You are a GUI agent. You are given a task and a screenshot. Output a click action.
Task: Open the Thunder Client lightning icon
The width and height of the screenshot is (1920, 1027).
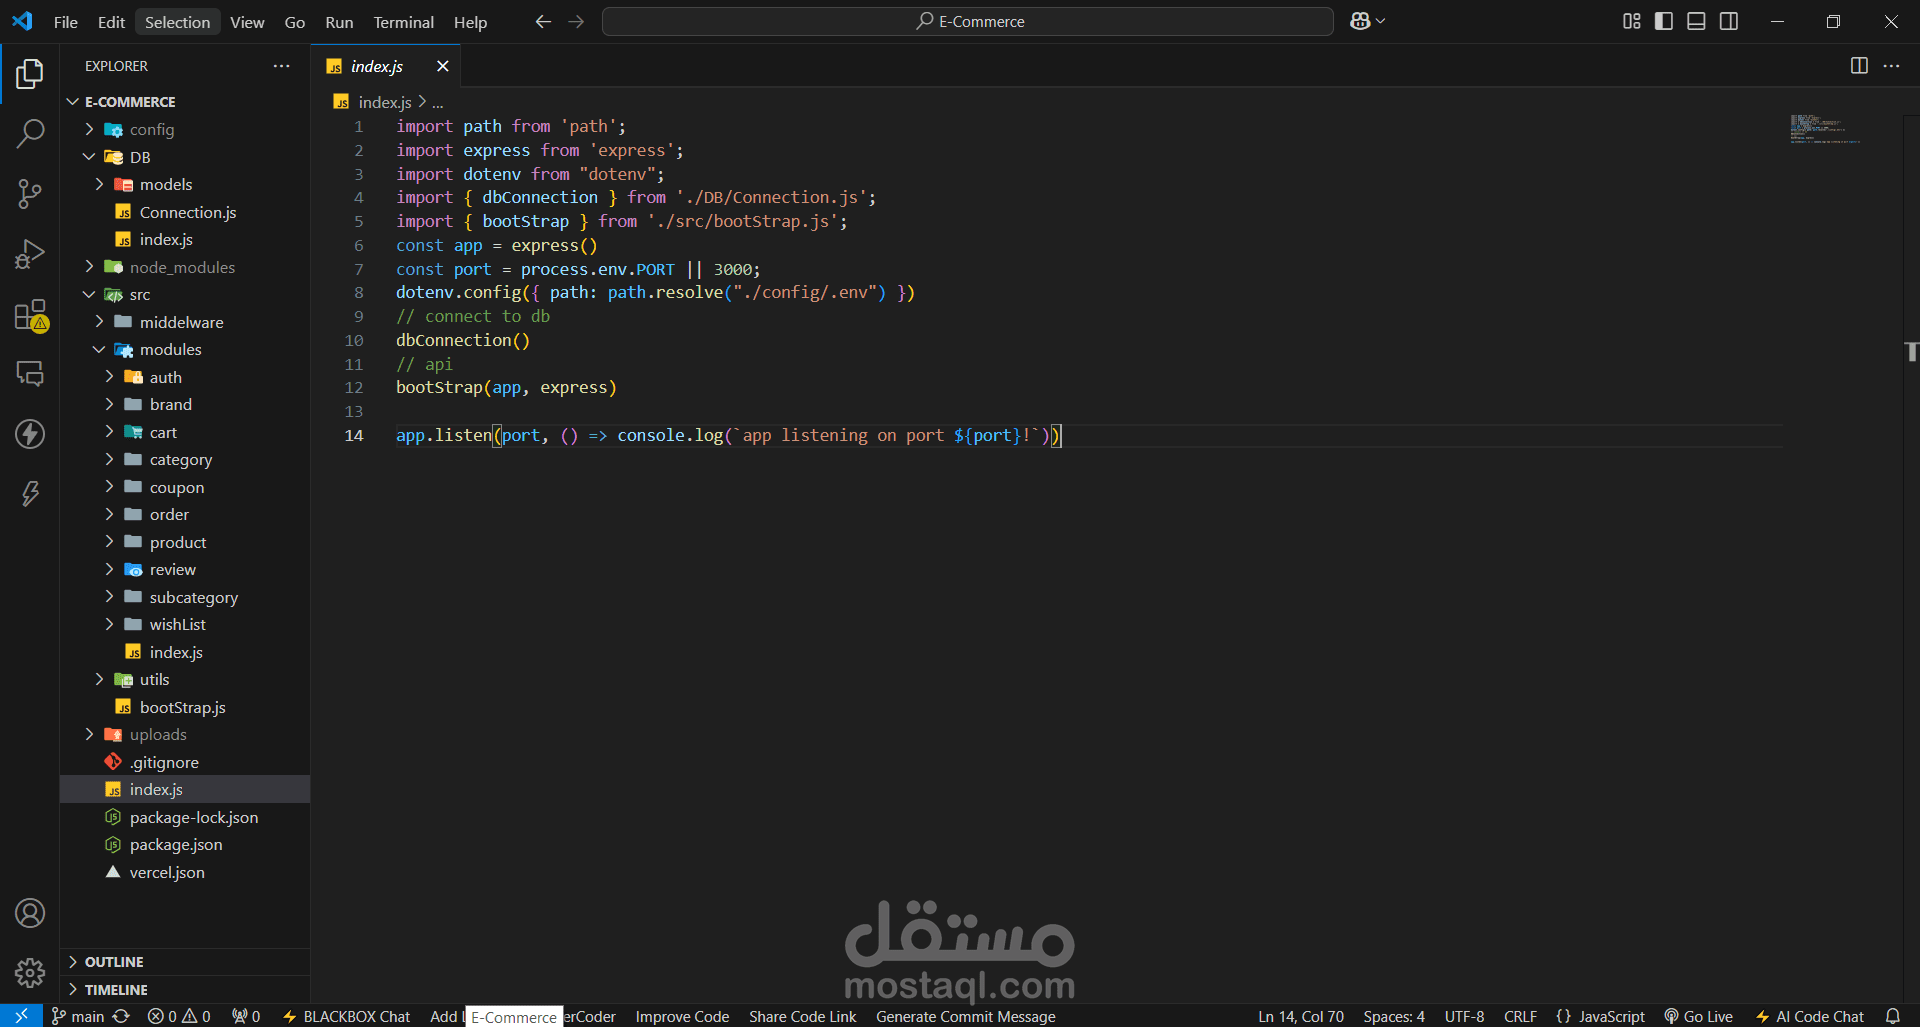[x=30, y=434]
